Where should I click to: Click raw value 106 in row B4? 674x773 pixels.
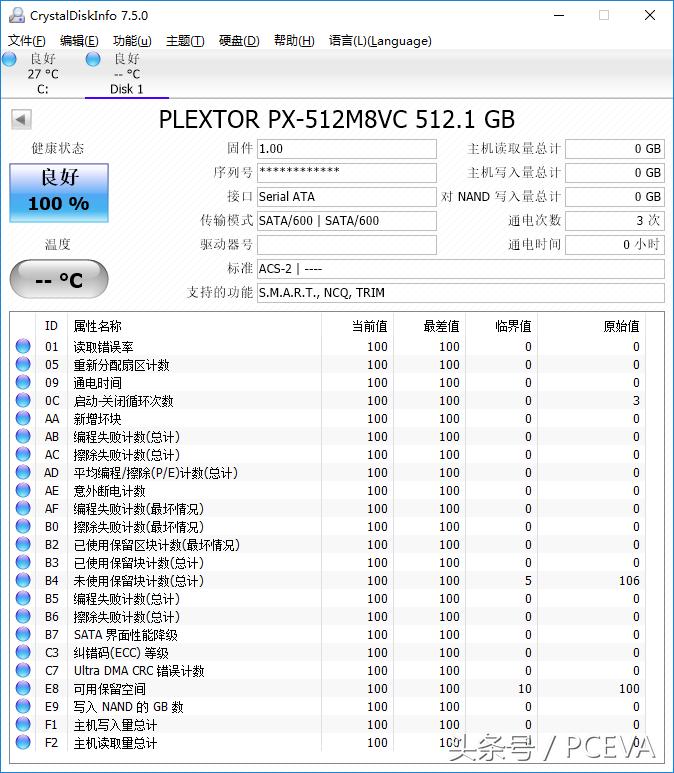(x=629, y=581)
